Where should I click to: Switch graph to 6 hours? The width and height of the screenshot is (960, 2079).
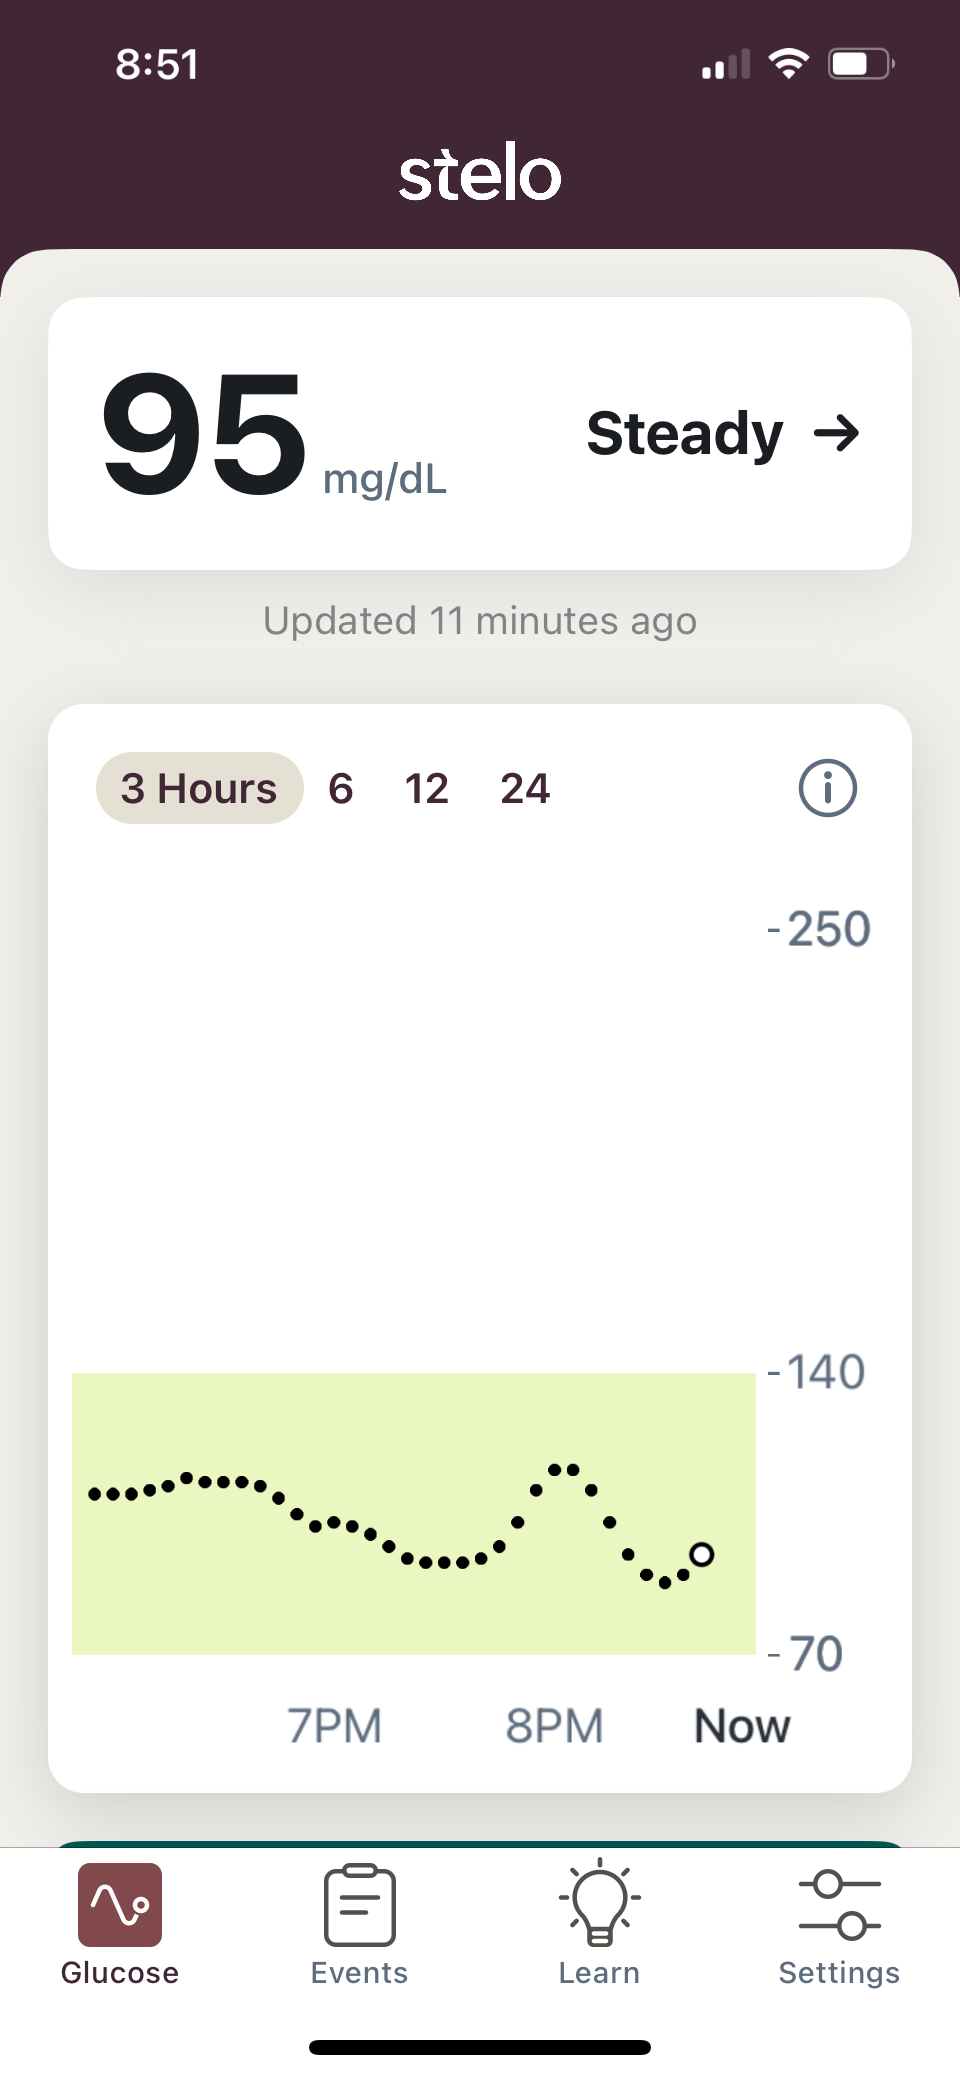(x=341, y=788)
